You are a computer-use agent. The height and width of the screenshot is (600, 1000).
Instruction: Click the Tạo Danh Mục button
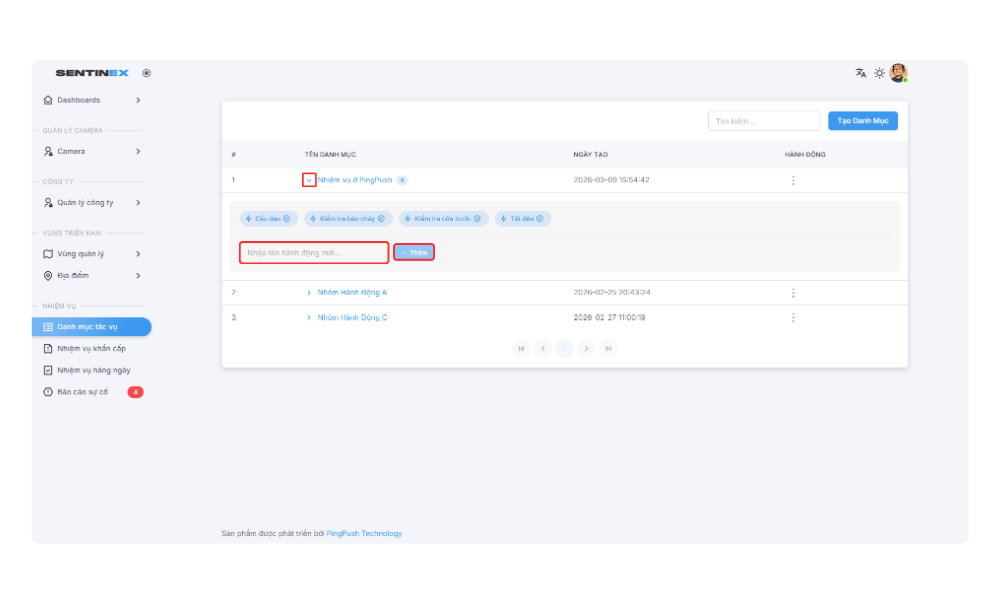tap(862, 120)
